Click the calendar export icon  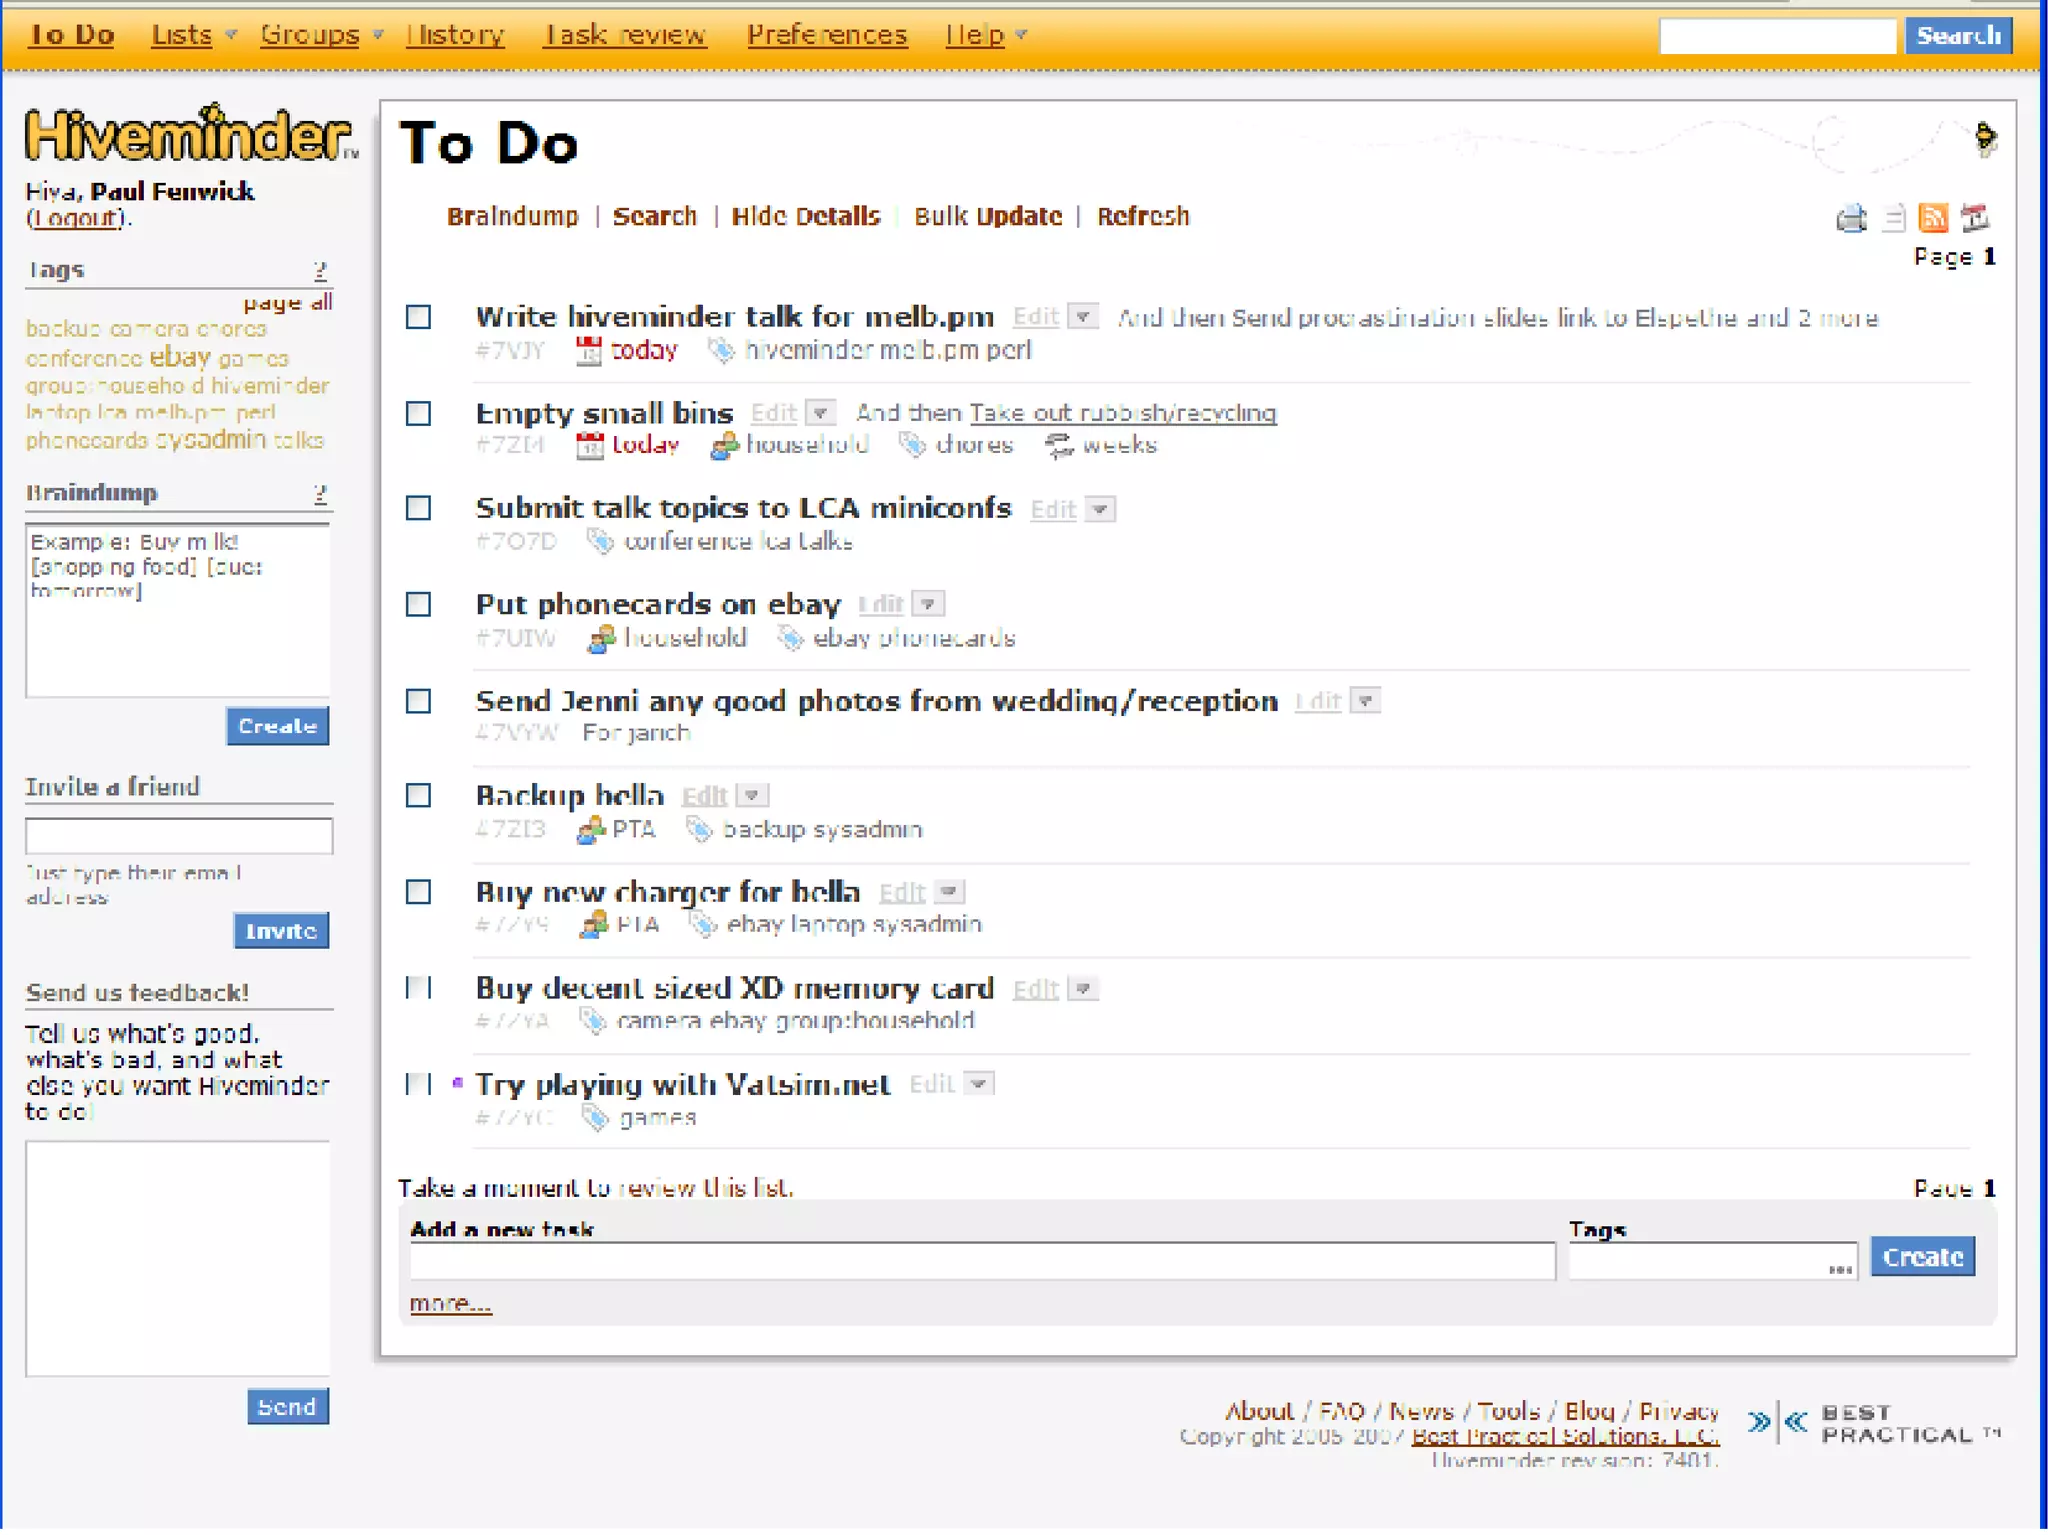click(x=1974, y=218)
